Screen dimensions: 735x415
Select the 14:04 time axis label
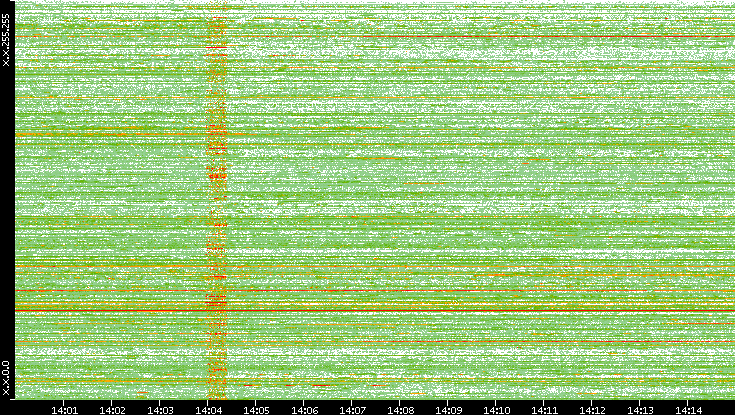pos(208,410)
